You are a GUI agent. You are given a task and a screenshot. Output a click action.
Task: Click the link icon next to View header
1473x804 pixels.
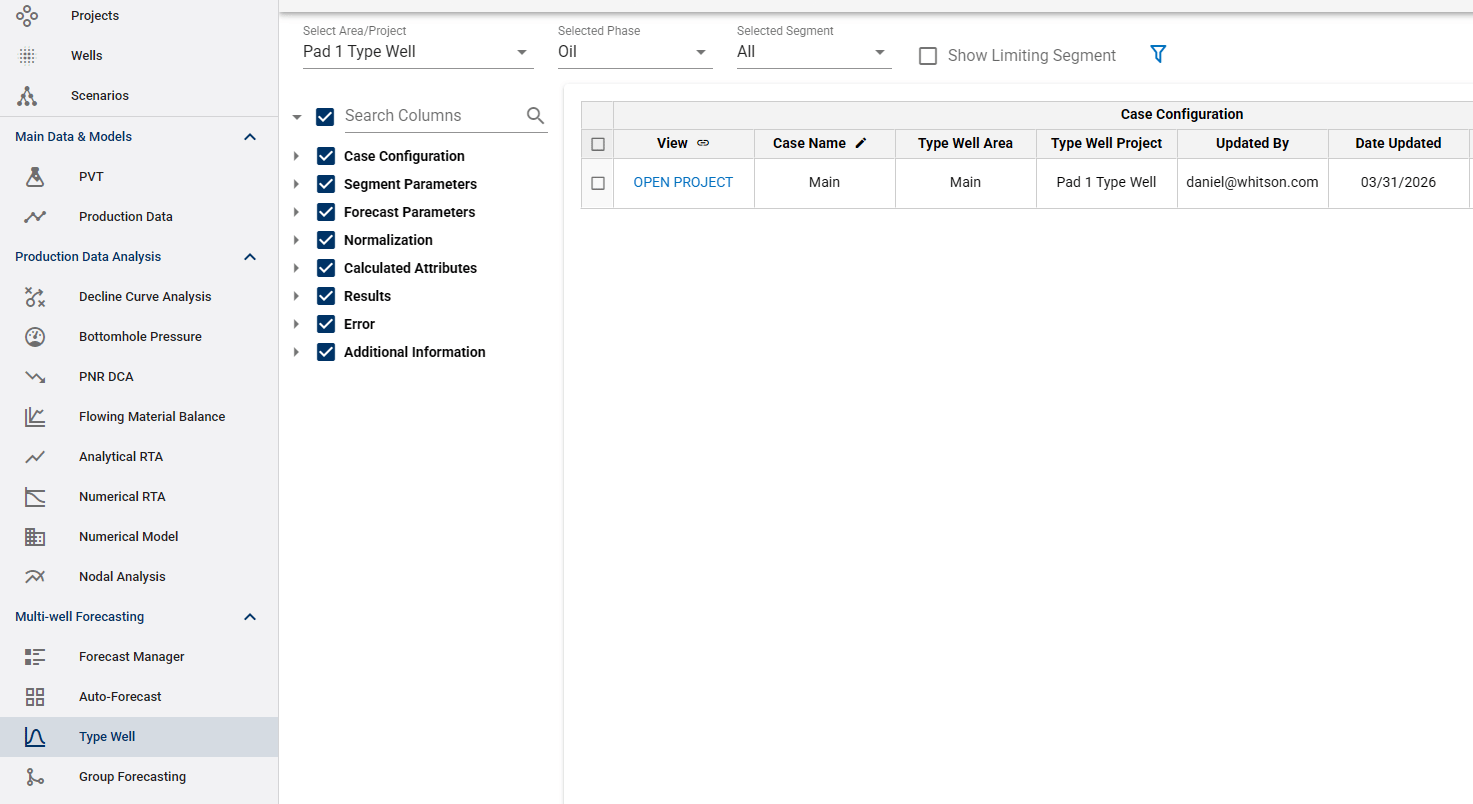703,144
